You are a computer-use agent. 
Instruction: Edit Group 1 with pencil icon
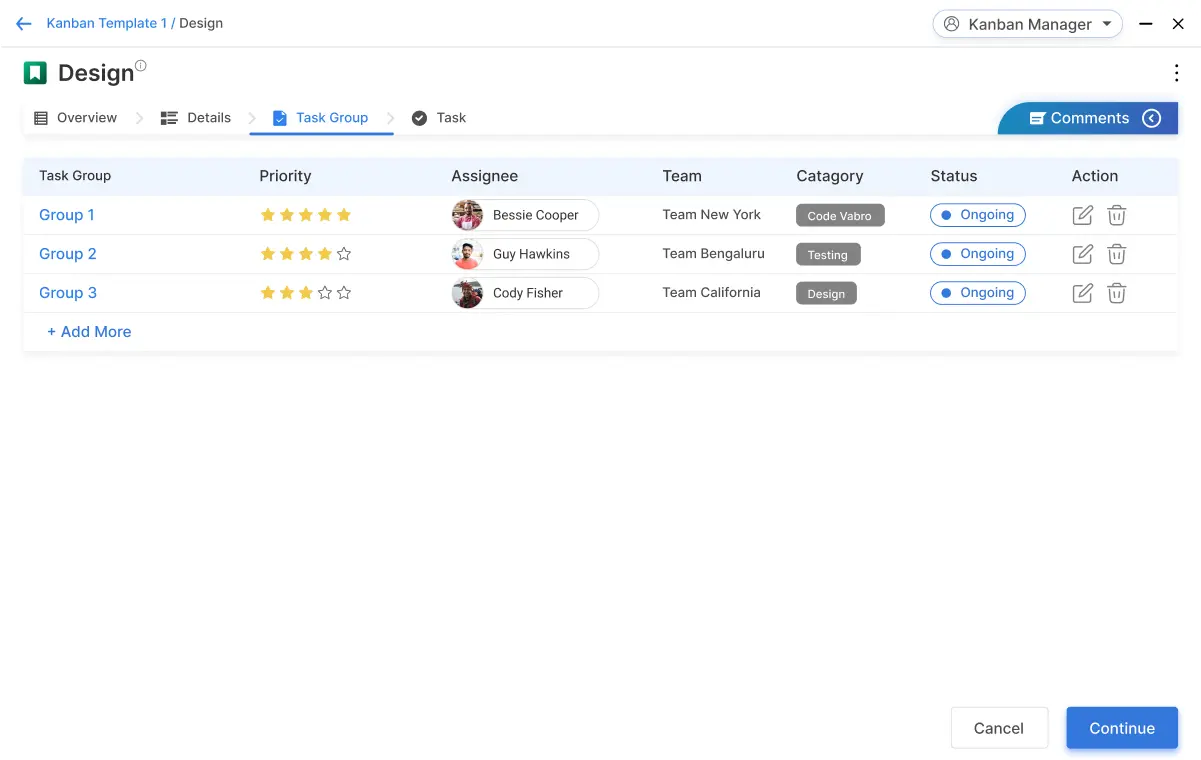(1082, 215)
